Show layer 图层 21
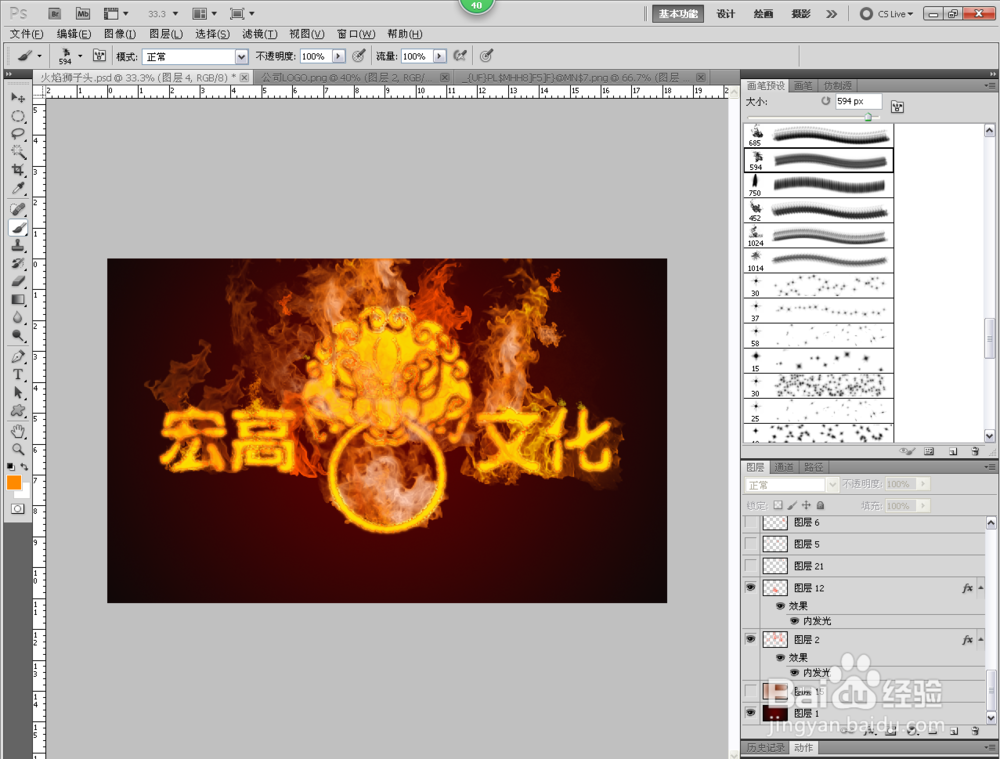Image resolution: width=1000 pixels, height=759 pixels. point(750,565)
